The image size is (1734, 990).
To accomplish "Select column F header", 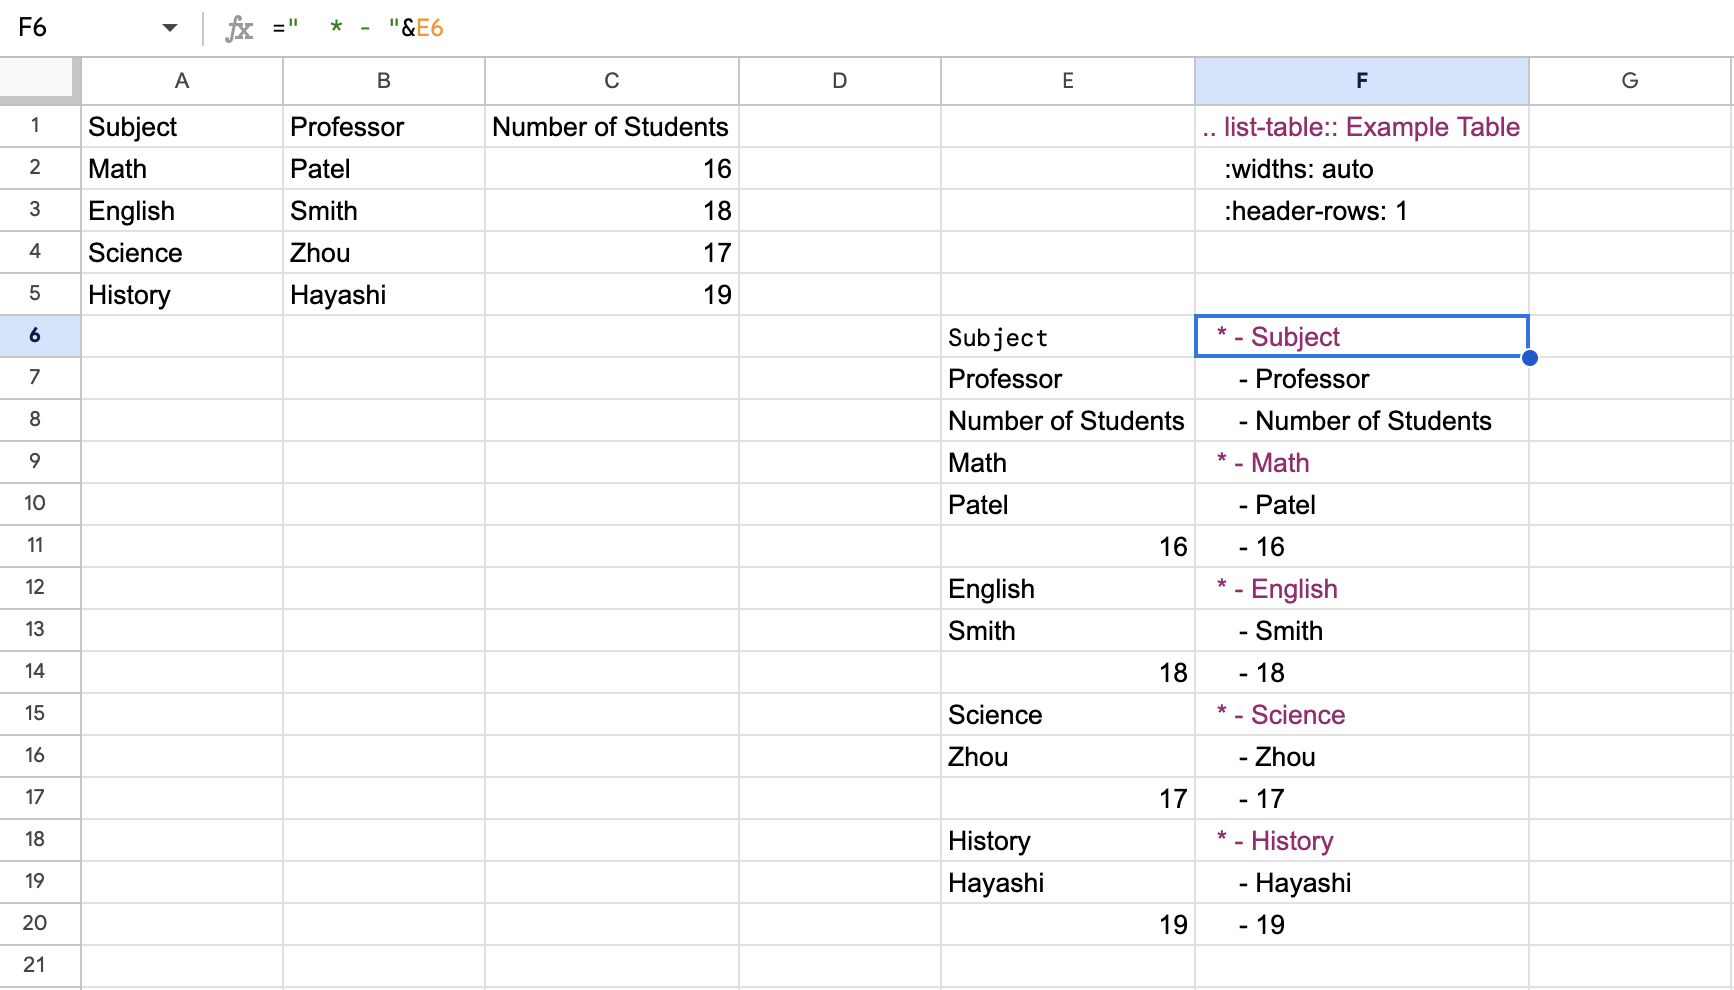I will point(1362,81).
